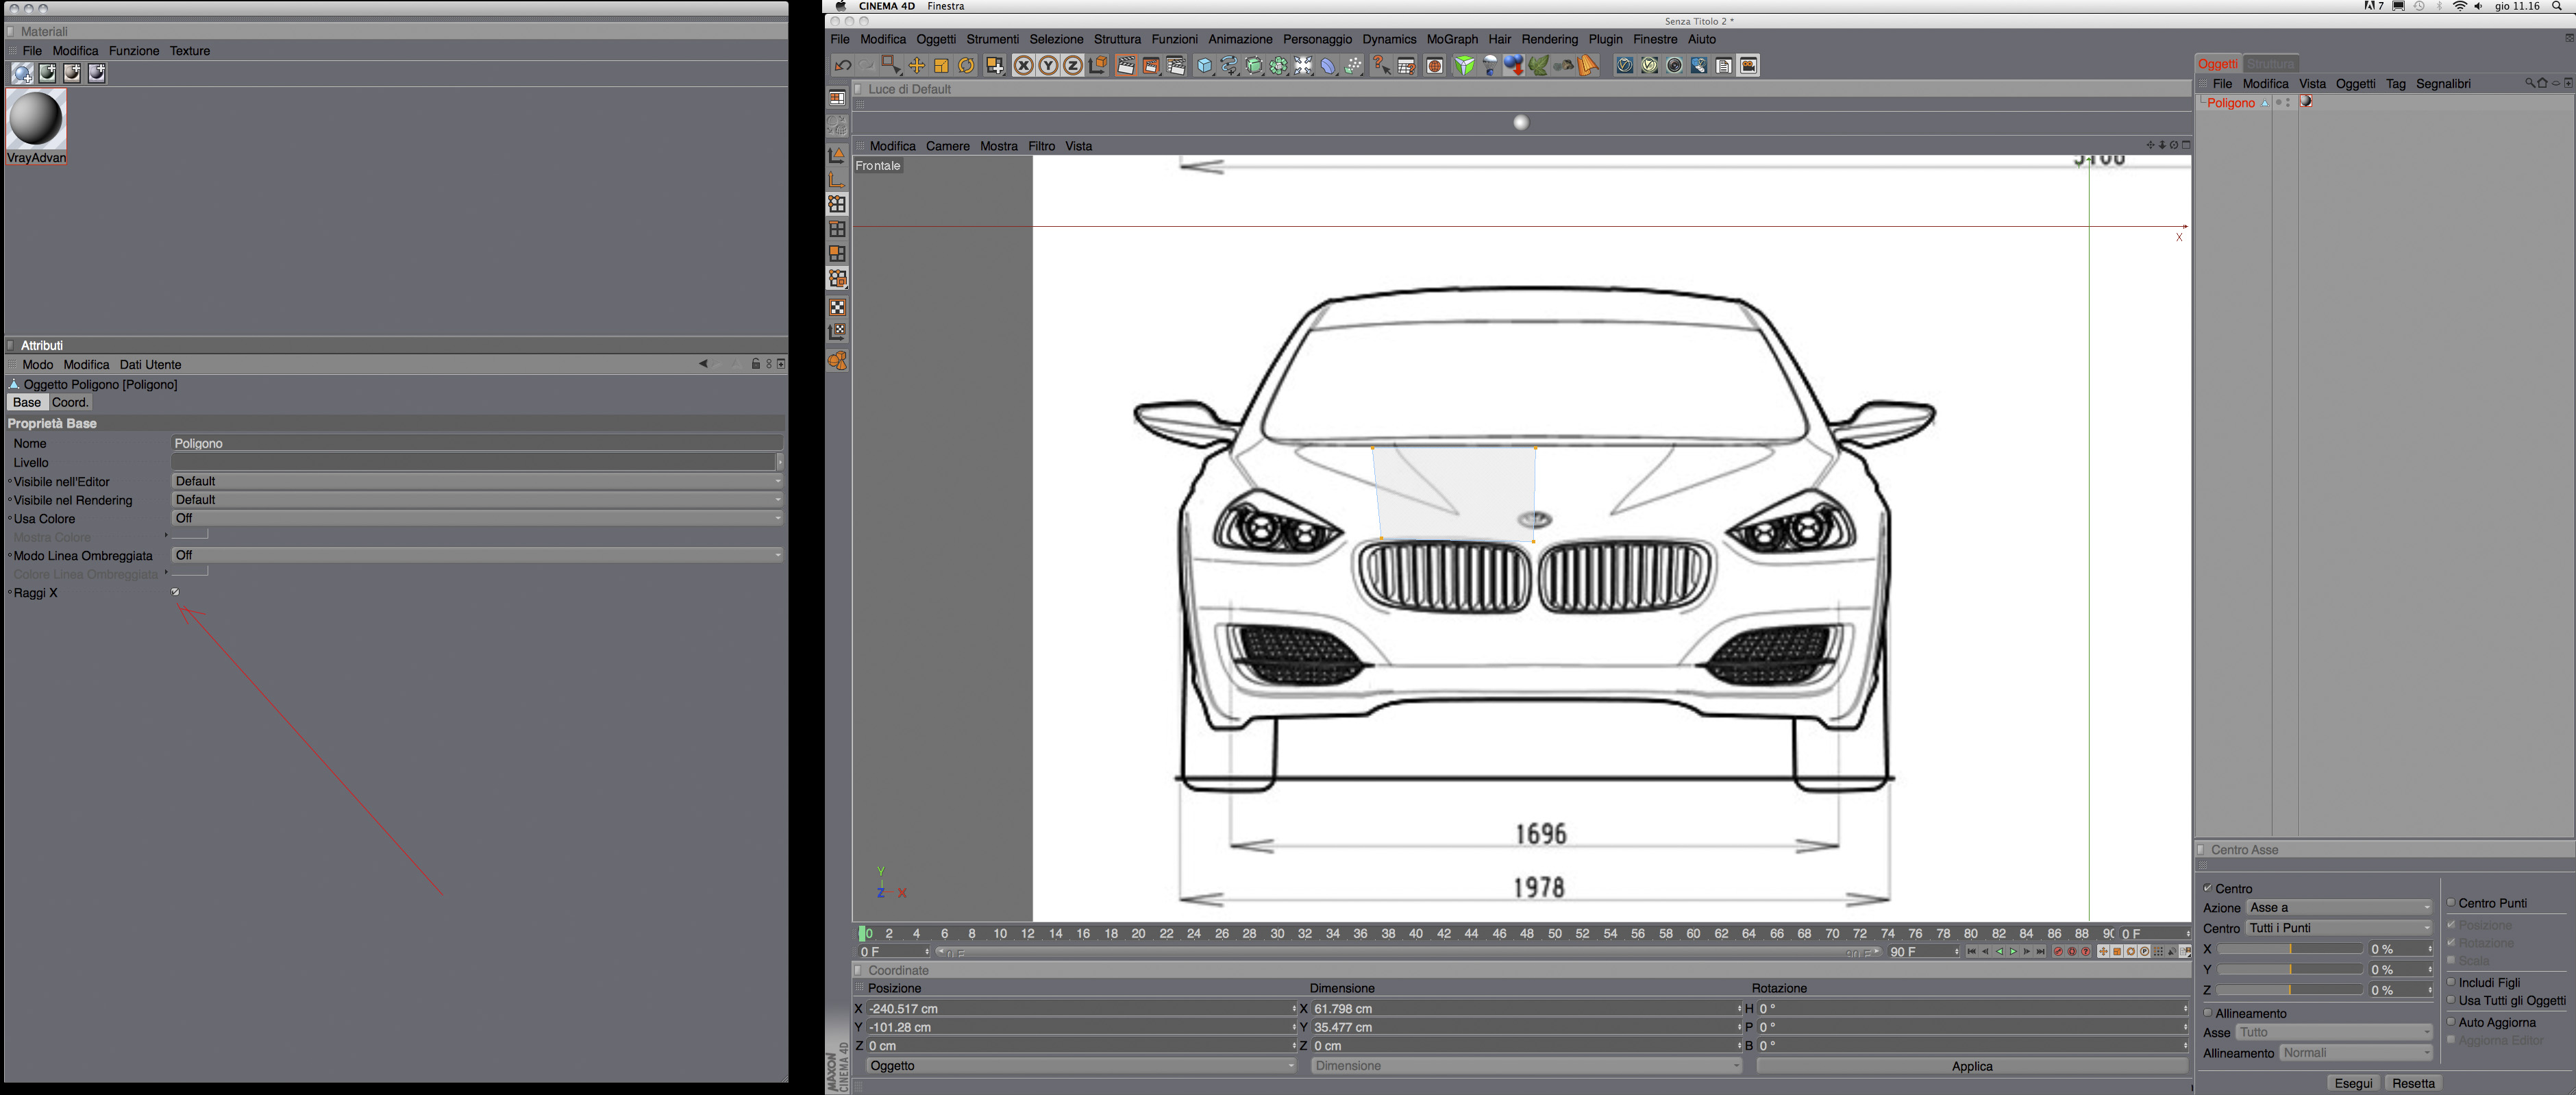
Task: Select the Rotate tool
Action: [966, 66]
